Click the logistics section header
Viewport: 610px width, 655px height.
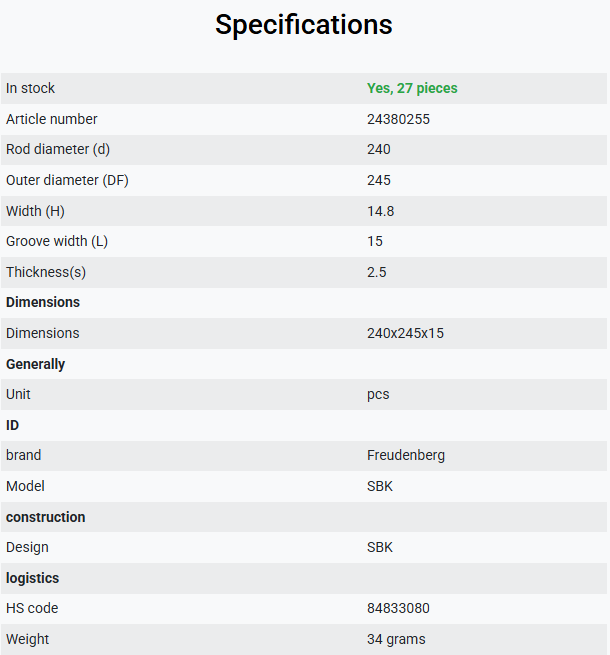(x=33, y=579)
